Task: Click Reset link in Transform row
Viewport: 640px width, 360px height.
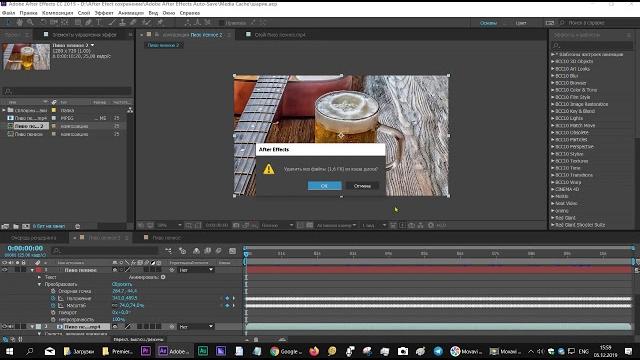Action: pyautogui.click(x=122, y=284)
